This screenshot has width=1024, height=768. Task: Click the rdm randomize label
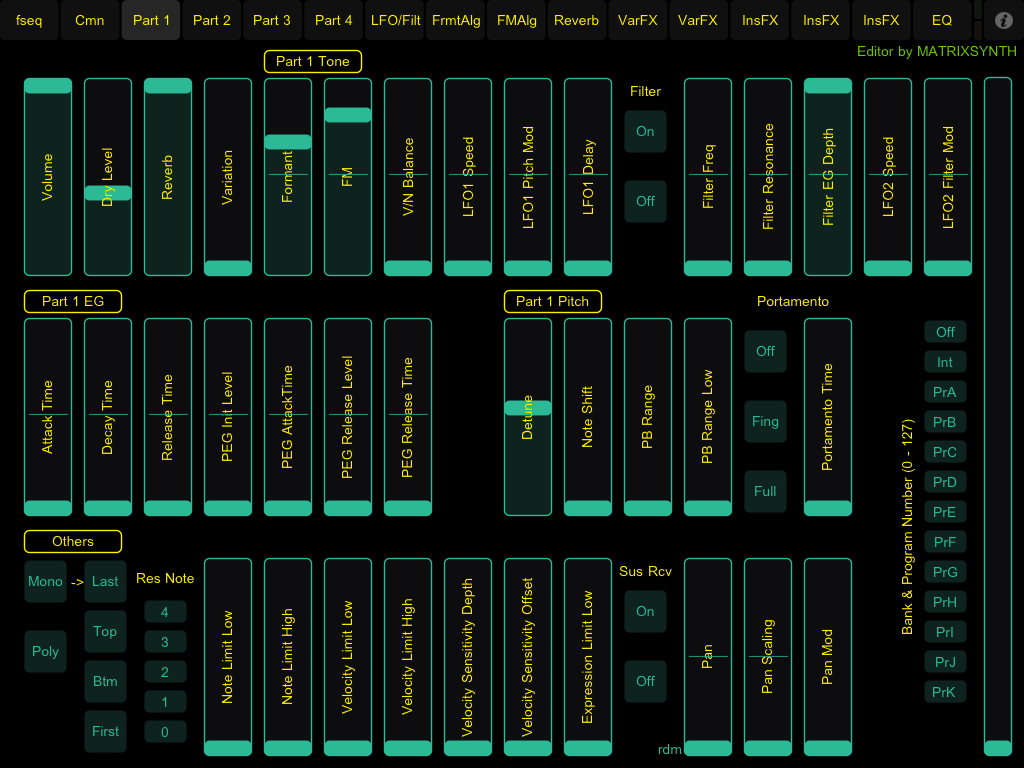(669, 749)
